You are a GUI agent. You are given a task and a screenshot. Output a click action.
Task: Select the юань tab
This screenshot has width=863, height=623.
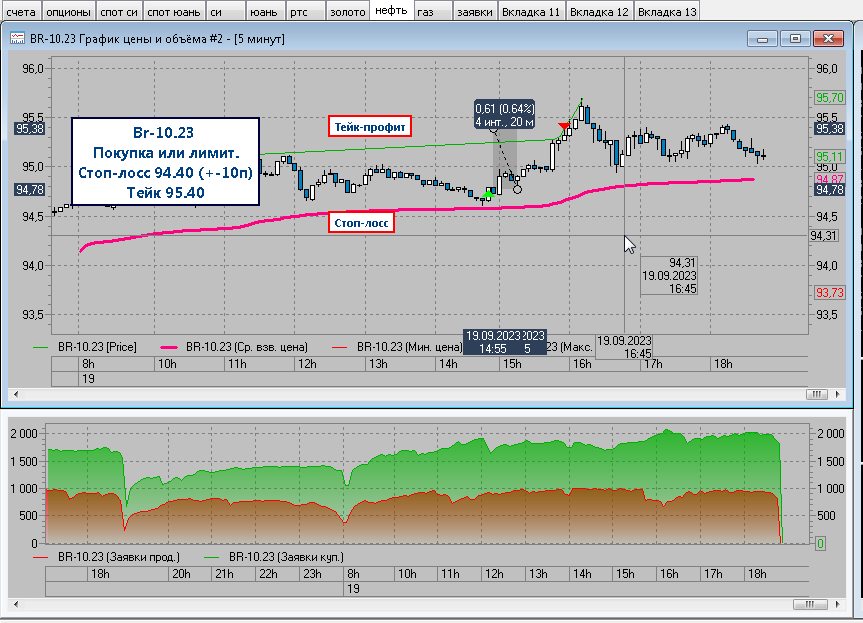point(265,11)
